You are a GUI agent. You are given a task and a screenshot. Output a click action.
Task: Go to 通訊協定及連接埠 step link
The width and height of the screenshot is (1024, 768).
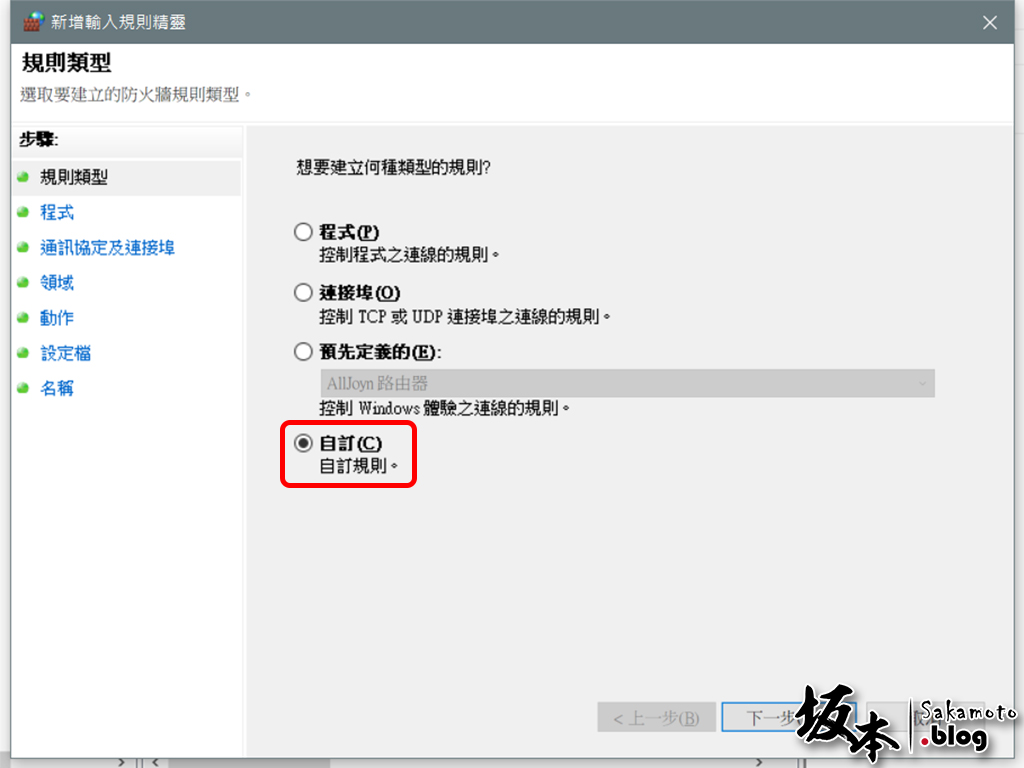coord(107,248)
